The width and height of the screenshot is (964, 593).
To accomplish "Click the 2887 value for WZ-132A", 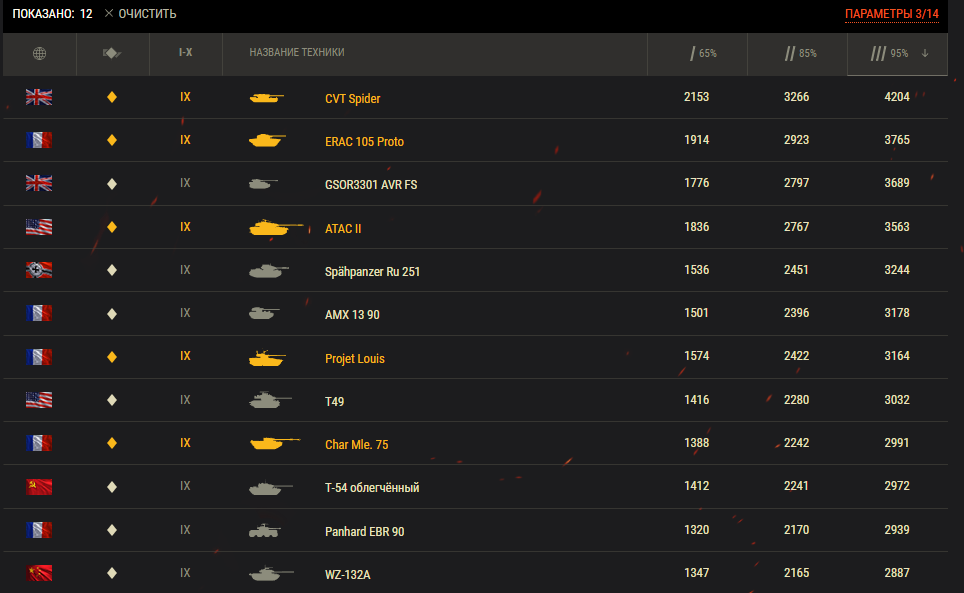I will (x=897, y=573).
